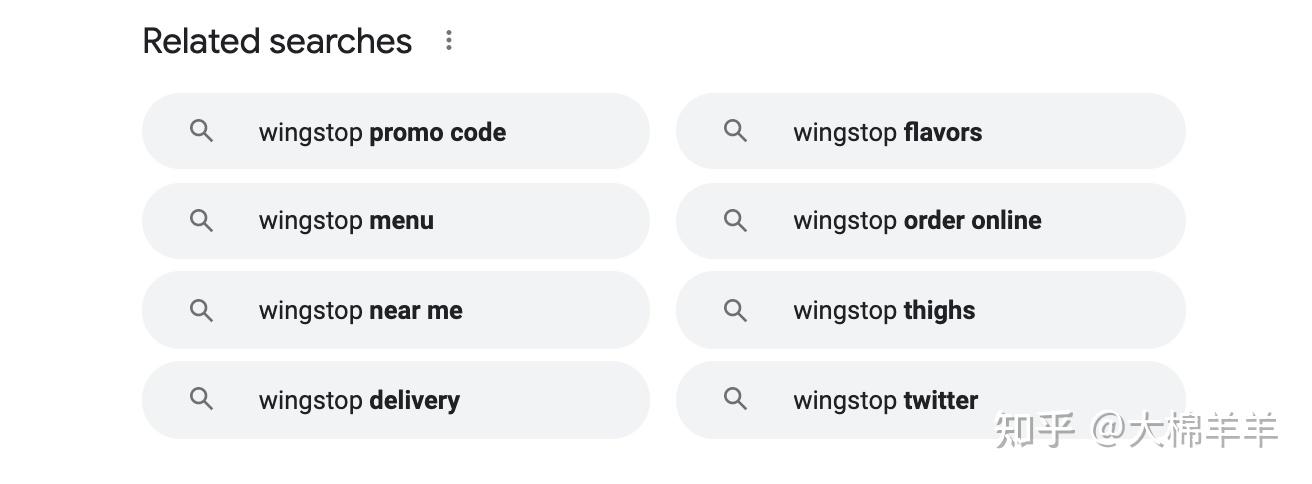Select the wingstop near me suggestion
Viewport: 1312px width, 484px height.
396,310
